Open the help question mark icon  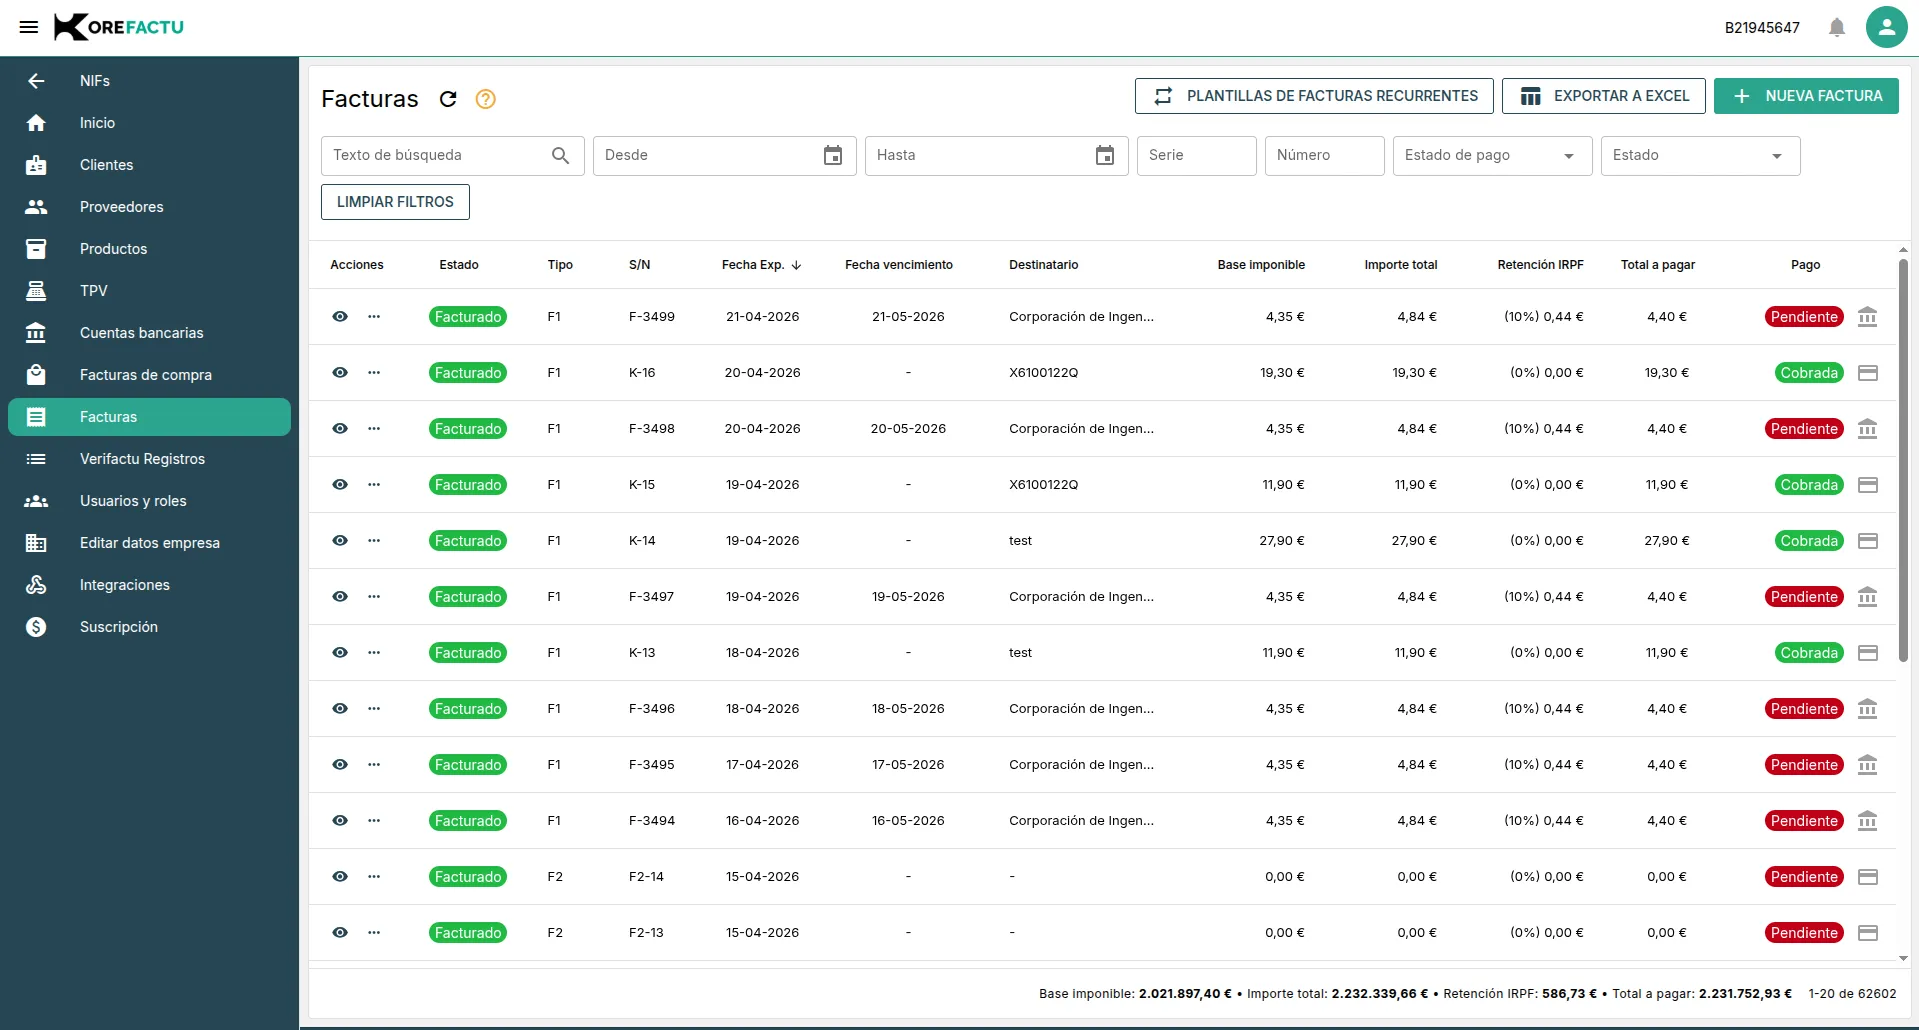486,99
